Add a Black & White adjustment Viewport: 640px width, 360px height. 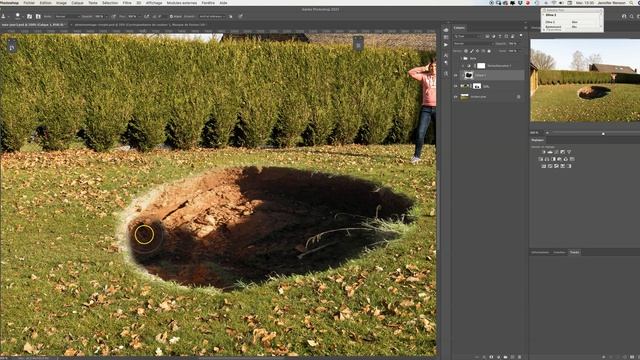tap(553, 159)
